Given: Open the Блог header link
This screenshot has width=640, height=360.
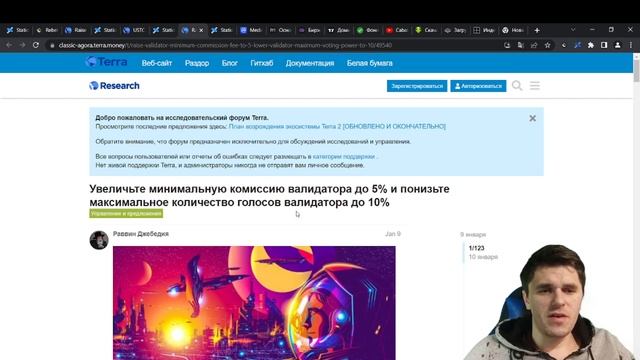Looking at the screenshot, I should (230, 63).
